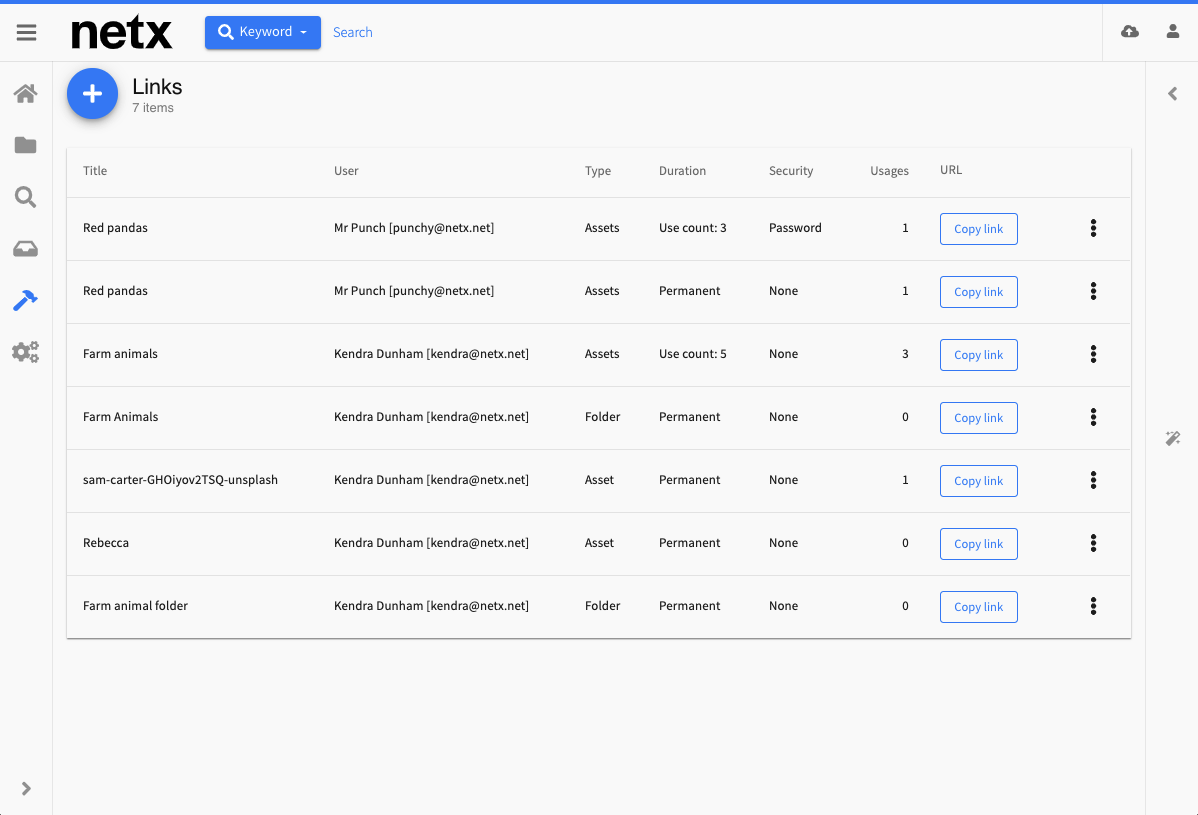Click usages value 3 for Farm animals

point(905,354)
